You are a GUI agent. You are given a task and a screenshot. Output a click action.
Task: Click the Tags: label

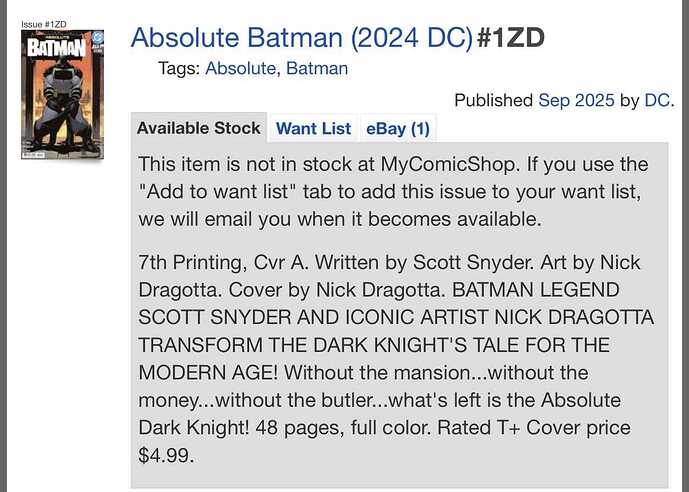pyautogui.click(x=179, y=69)
